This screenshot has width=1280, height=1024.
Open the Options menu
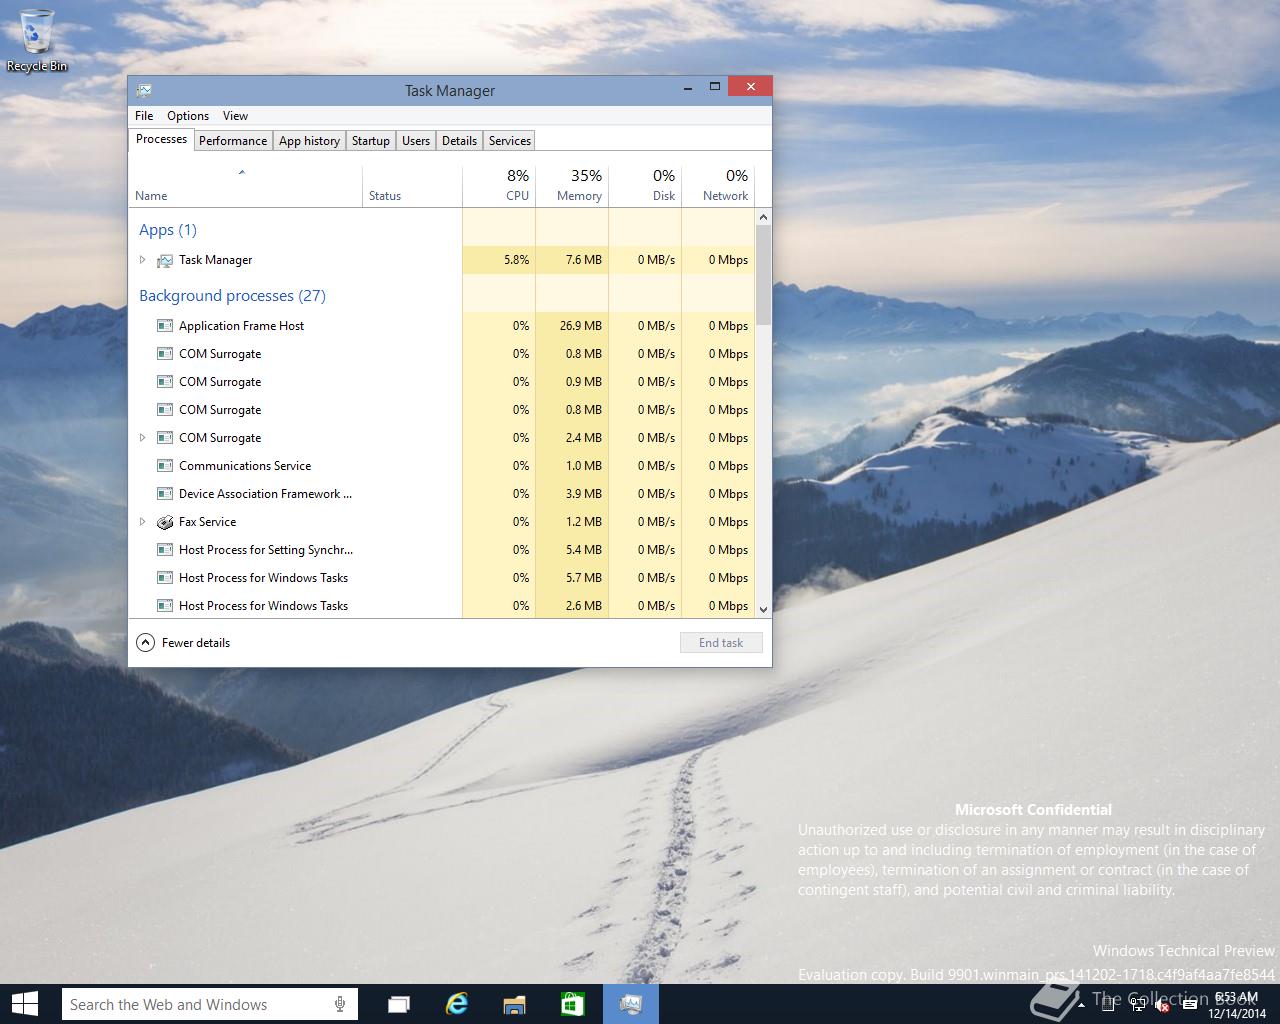coord(188,116)
